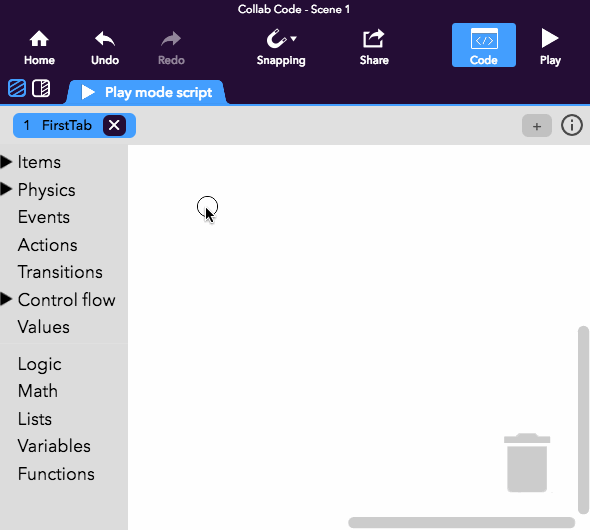Add a new script tab with plus
590x530 pixels.
point(537,126)
